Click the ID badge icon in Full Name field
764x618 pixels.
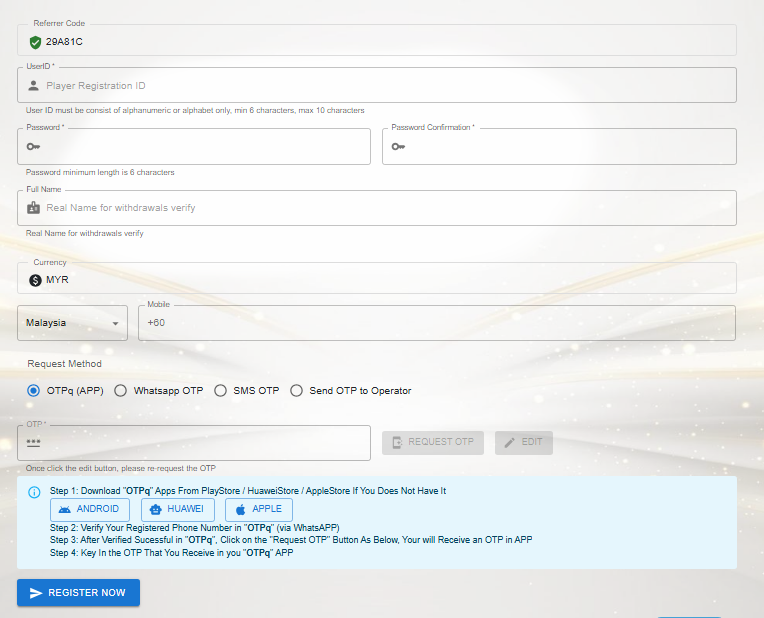(x=34, y=208)
